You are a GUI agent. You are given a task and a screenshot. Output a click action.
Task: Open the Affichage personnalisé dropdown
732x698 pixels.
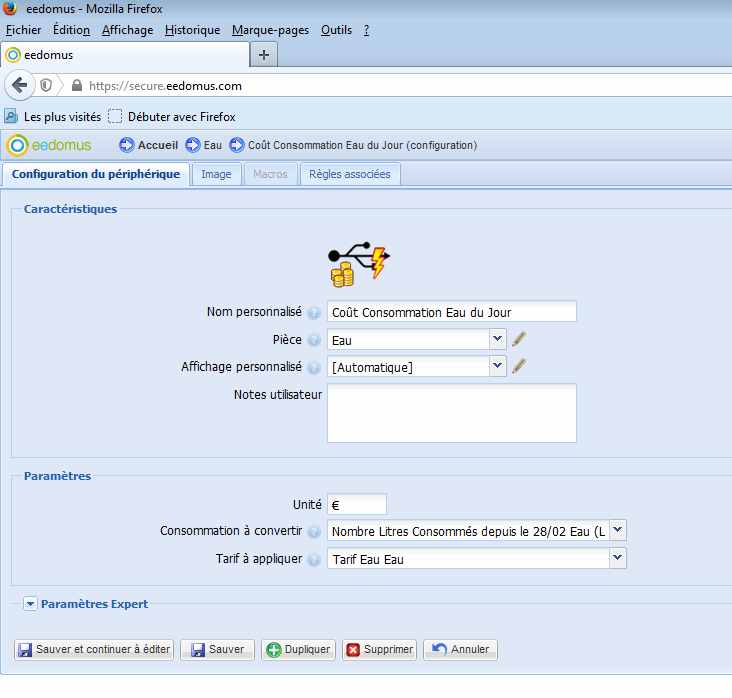point(498,367)
